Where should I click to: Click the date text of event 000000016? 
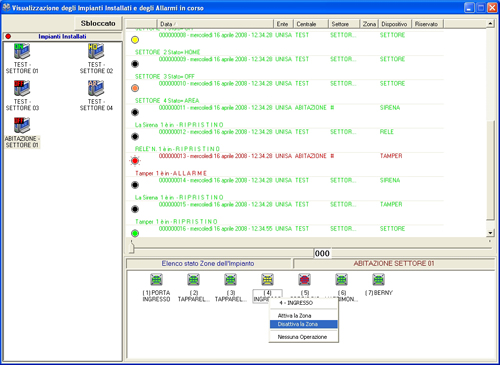click(216, 229)
